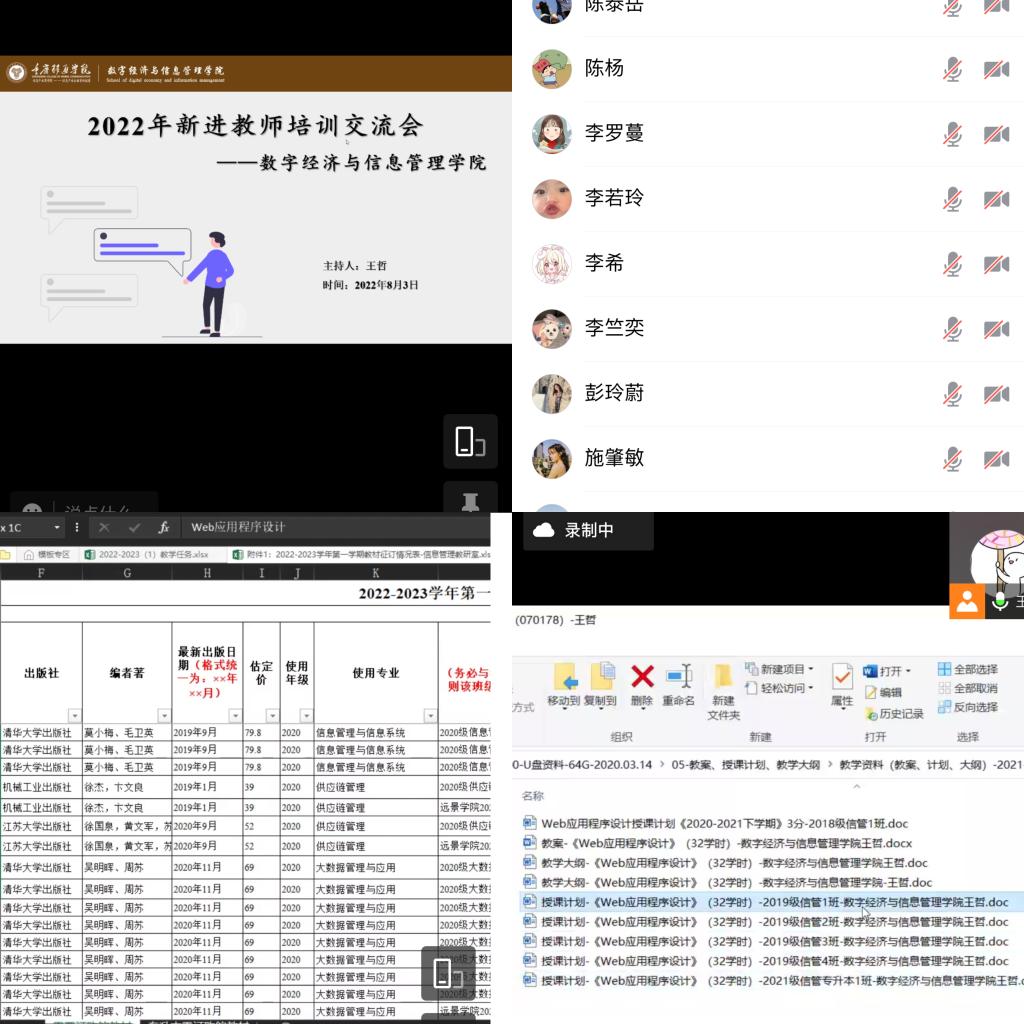Open 属性 properties icon

(x=842, y=678)
